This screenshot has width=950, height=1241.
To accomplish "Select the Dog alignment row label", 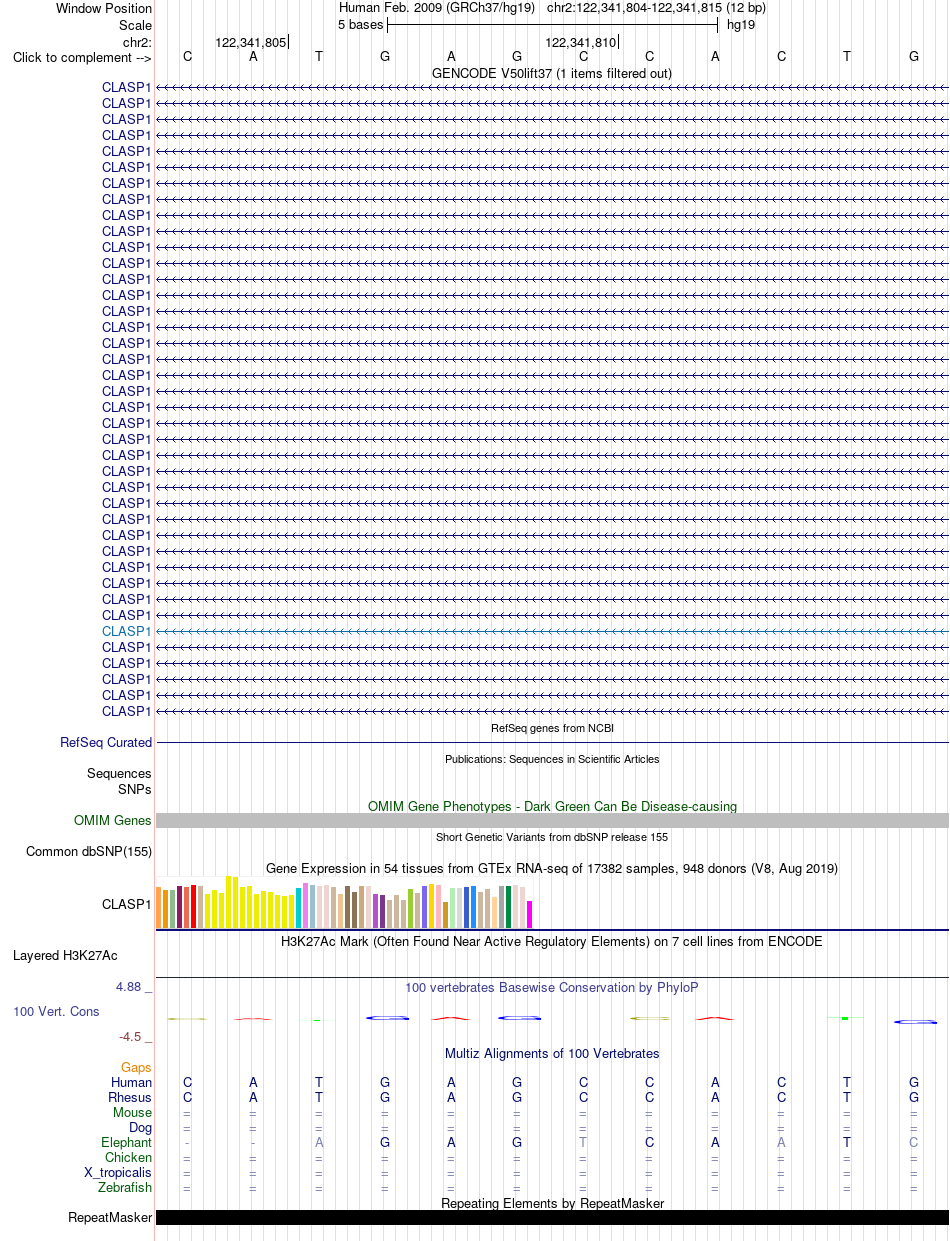I will [141, 1127].
